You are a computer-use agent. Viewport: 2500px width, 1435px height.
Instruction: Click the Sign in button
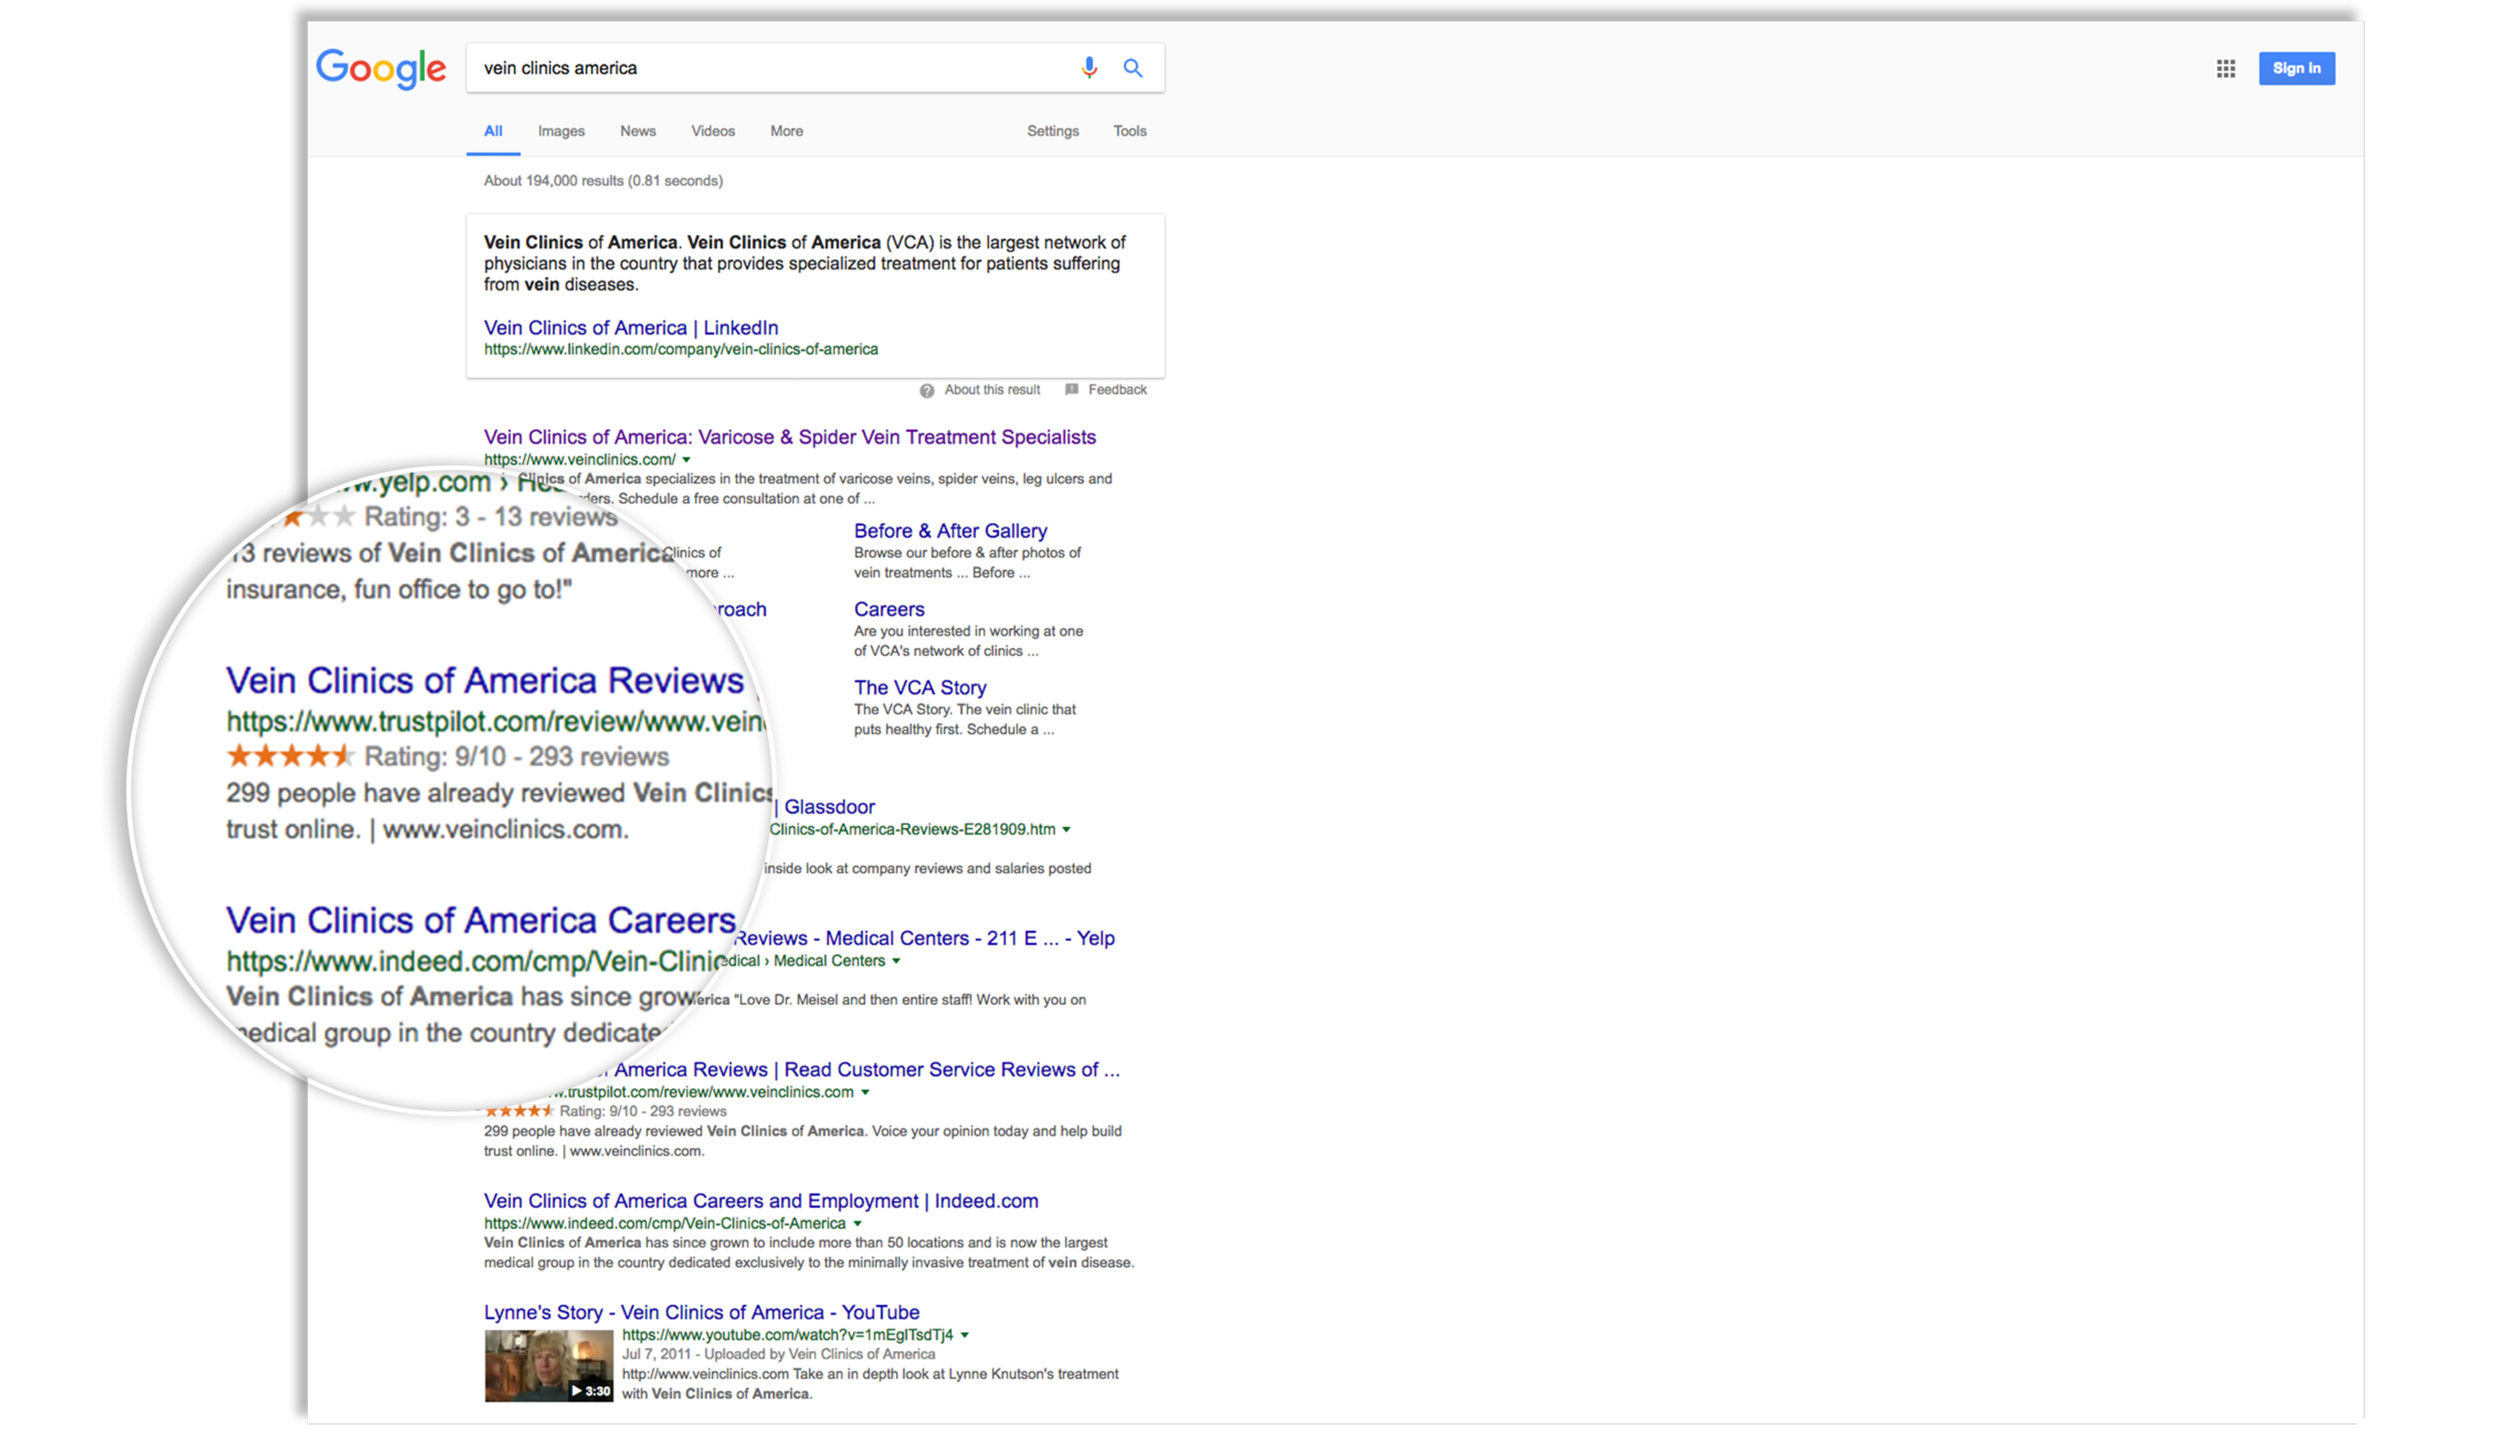click(x=2296, y=68)
